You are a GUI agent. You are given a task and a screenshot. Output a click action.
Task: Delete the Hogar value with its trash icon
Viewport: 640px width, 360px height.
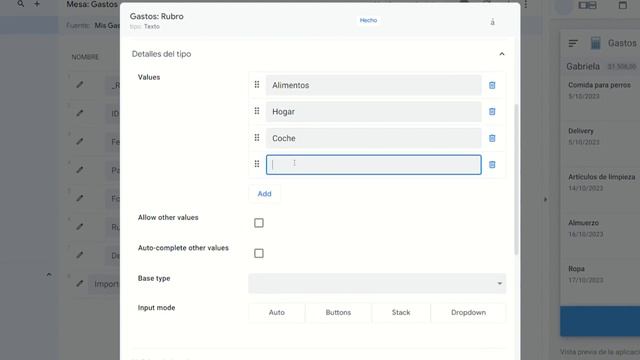492,111
